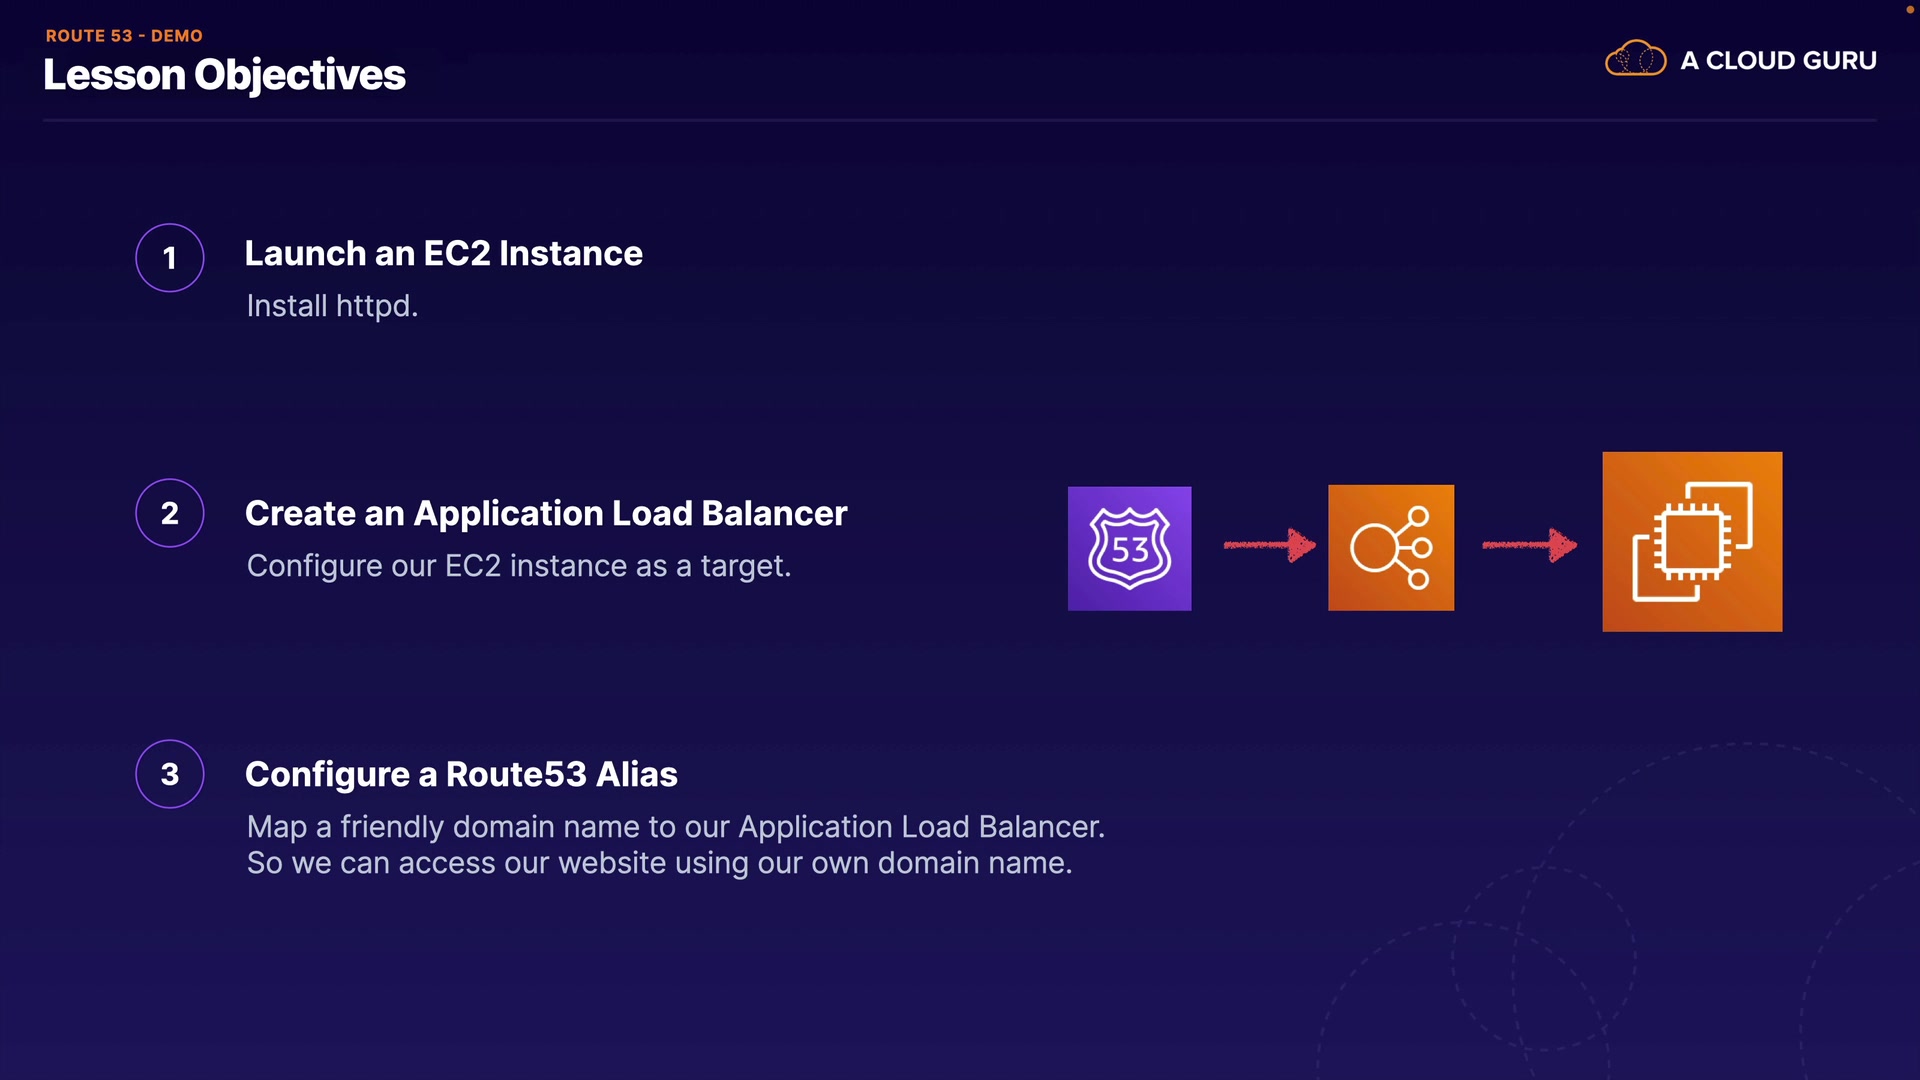Click 'Configure our EC2 instance as a target' text

tap(518, 566)
